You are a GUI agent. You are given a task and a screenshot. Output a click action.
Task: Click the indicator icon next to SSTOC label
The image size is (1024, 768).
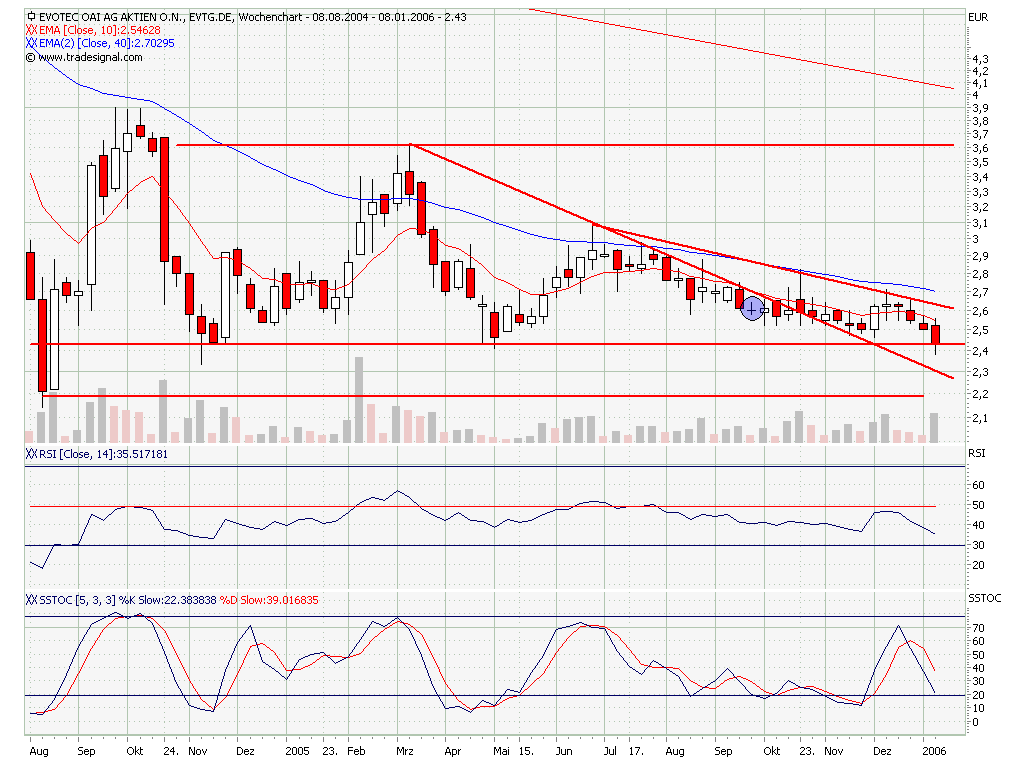pos(31,599)
